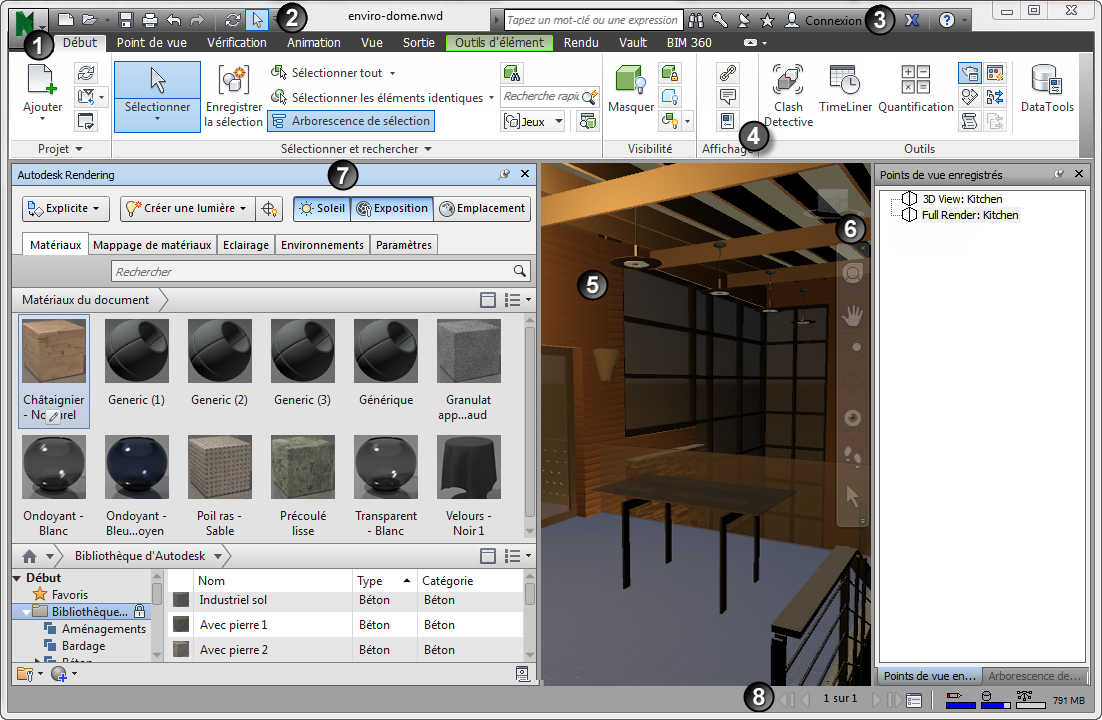This screenshot has width=1102, height=720.
Task: Click the Emplacement button
Action: pyautogui.click(x=482, y=209)
